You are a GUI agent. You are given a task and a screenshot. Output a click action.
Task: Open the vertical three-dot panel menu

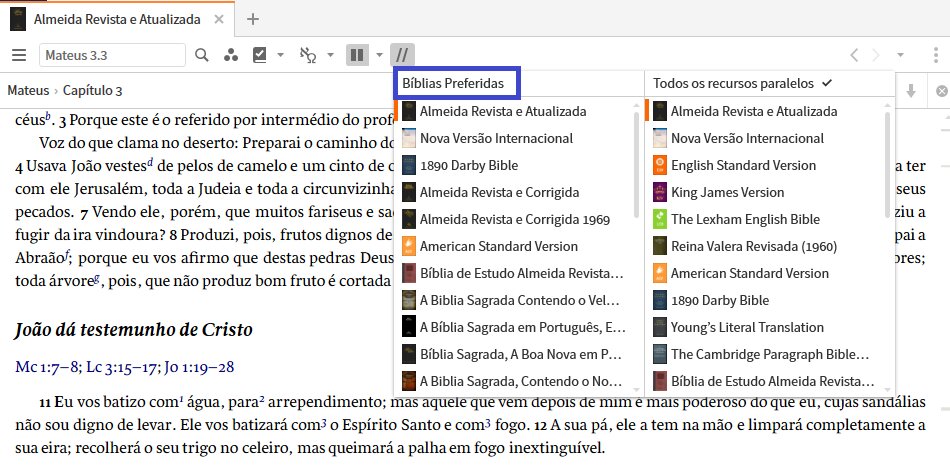pyautogui.click(x=936, y=55)
